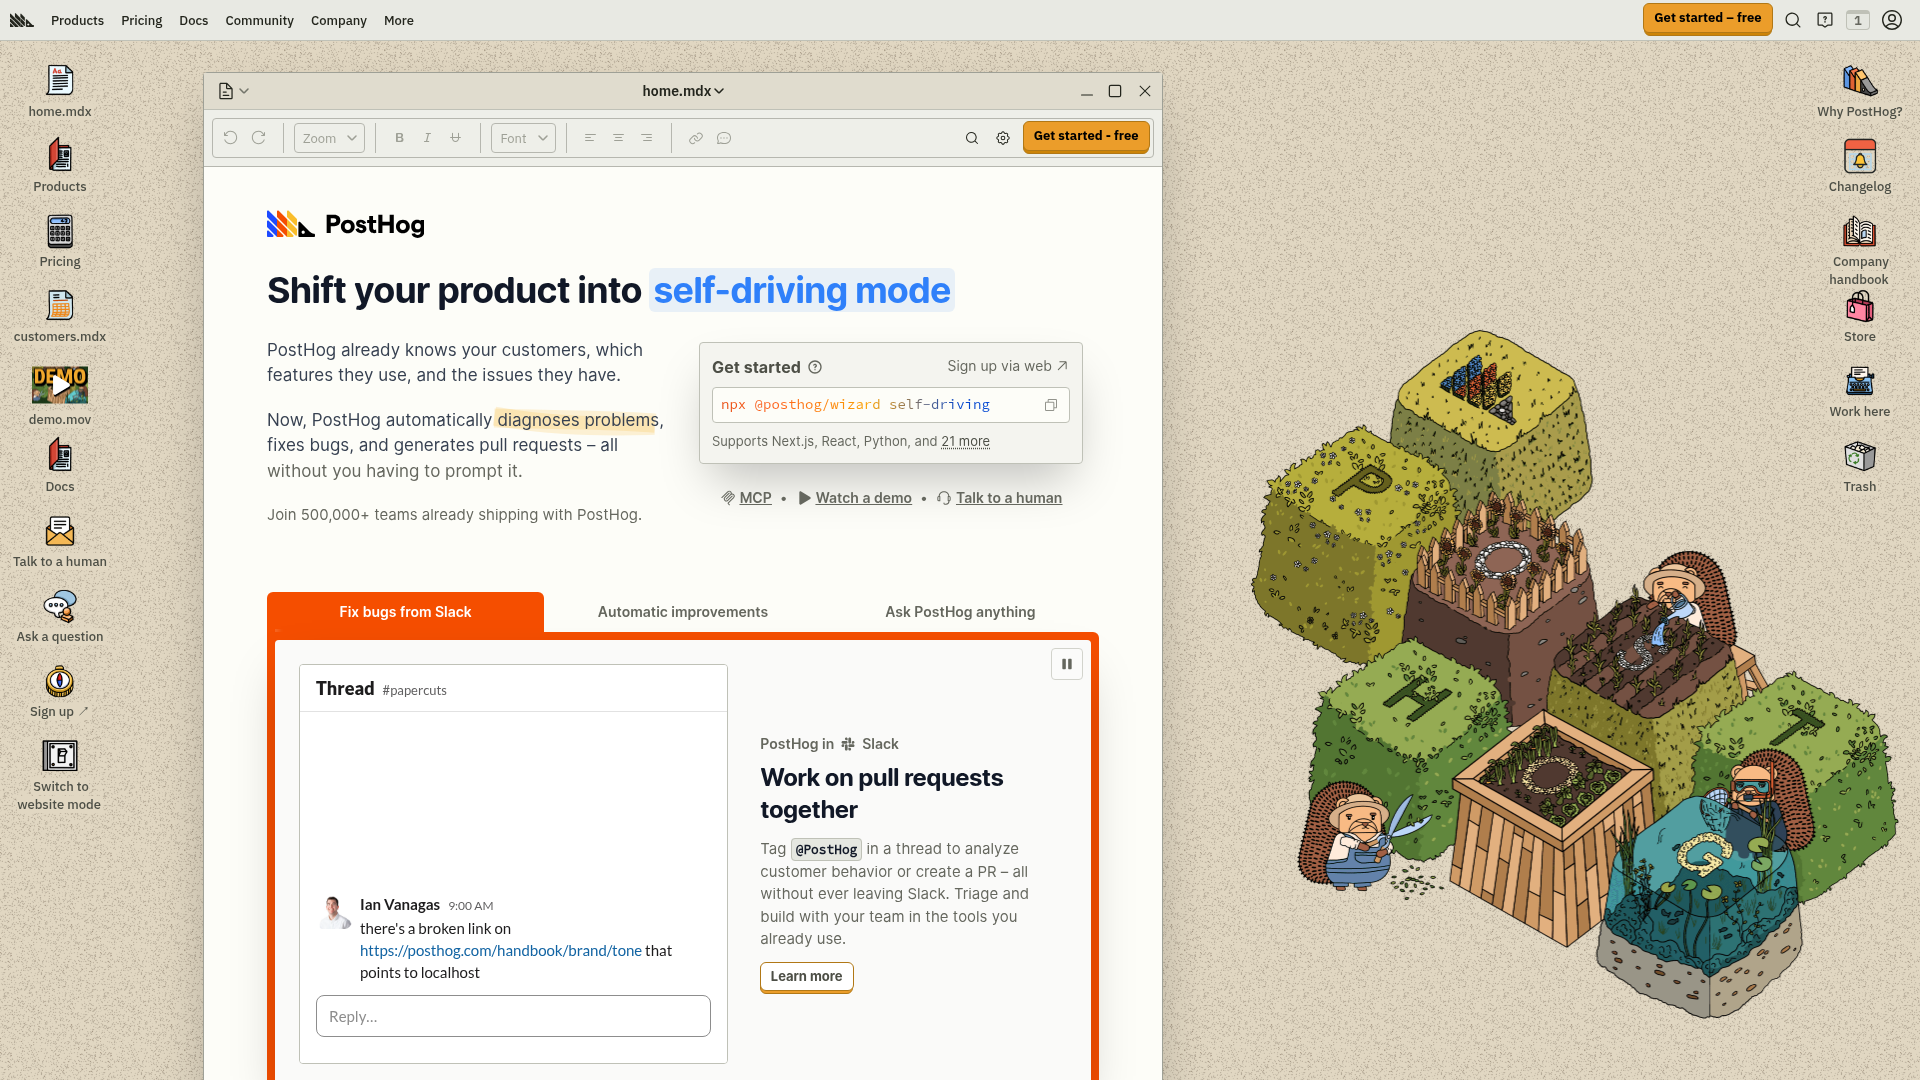Click the comment toolbar icon

click(724, 138)
